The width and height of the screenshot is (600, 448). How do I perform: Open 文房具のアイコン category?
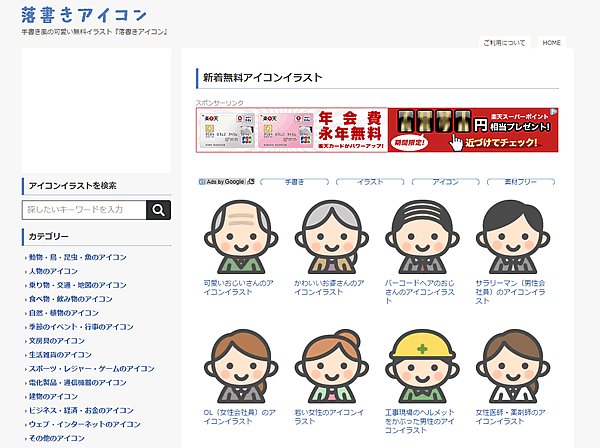click(x=57, y=341)
